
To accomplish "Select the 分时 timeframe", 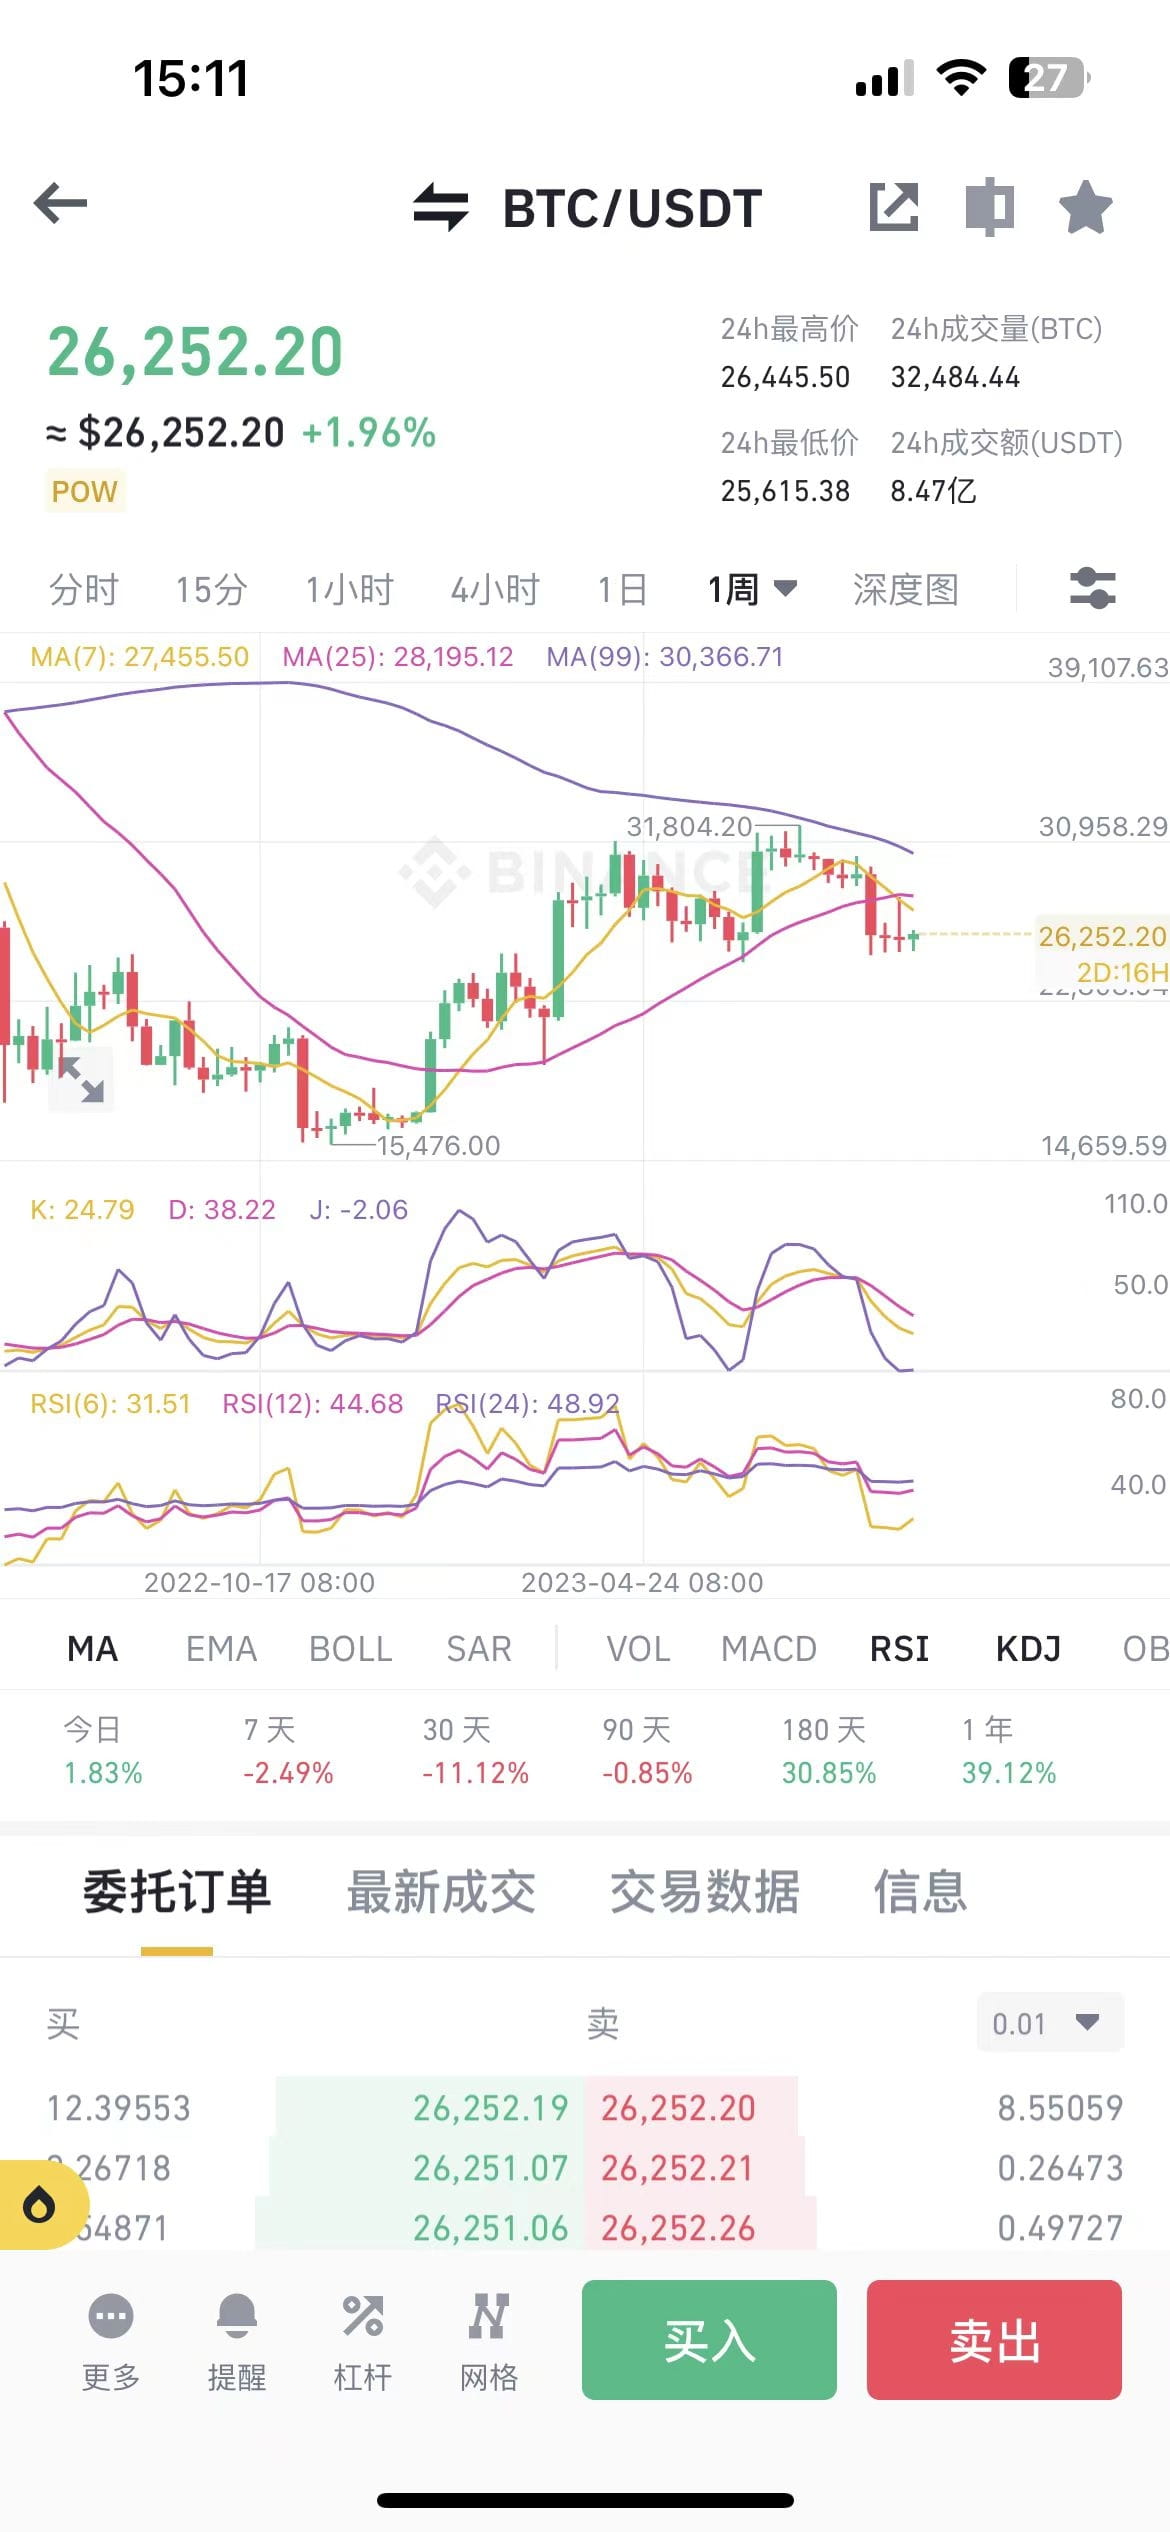I will pos(84,590).
